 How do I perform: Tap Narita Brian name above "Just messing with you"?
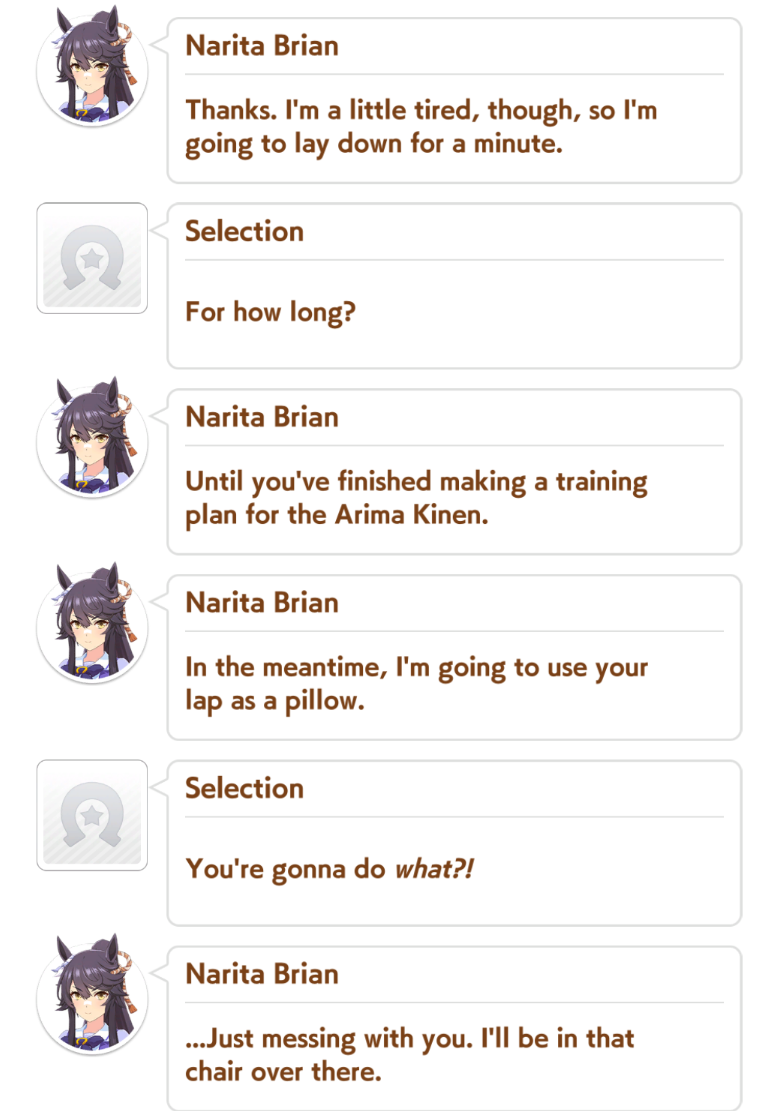coord(262,974)
